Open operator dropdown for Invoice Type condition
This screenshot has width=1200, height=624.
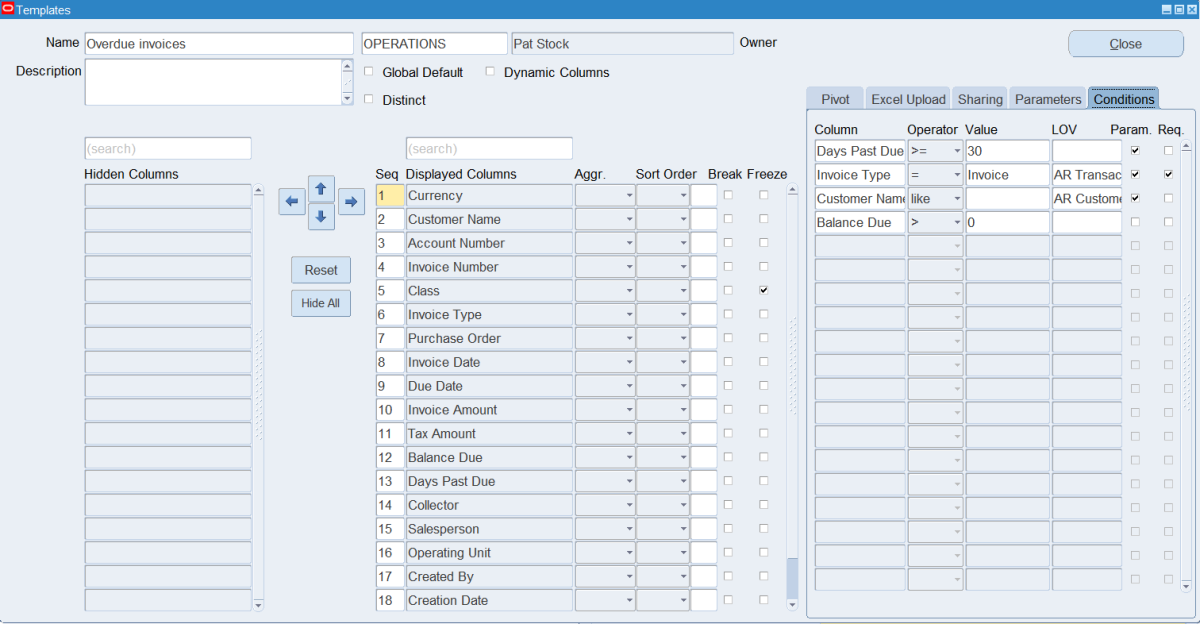pos(957,175)
